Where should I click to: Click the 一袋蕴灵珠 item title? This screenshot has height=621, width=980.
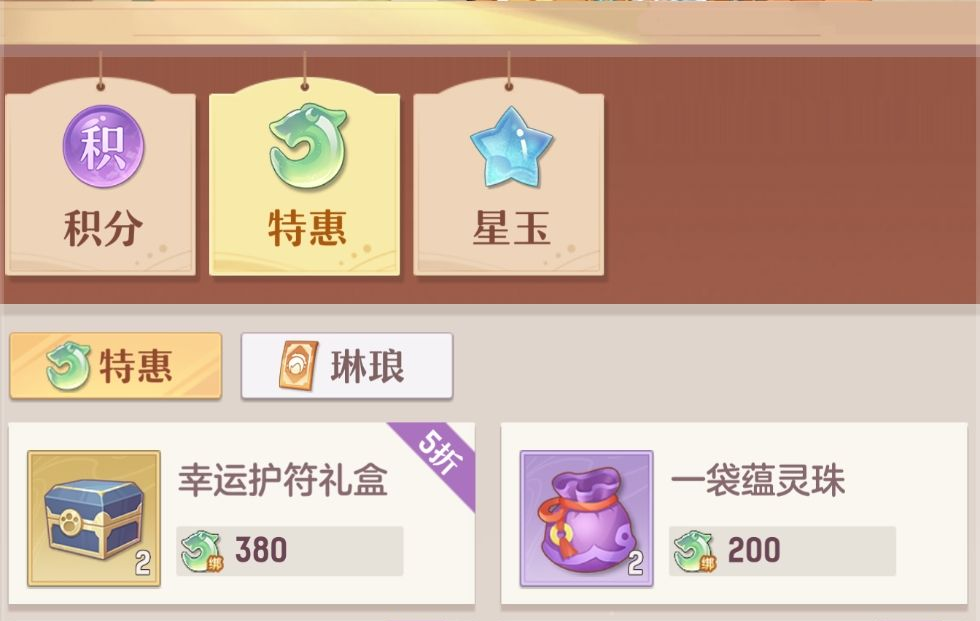[x=758, y=480]
